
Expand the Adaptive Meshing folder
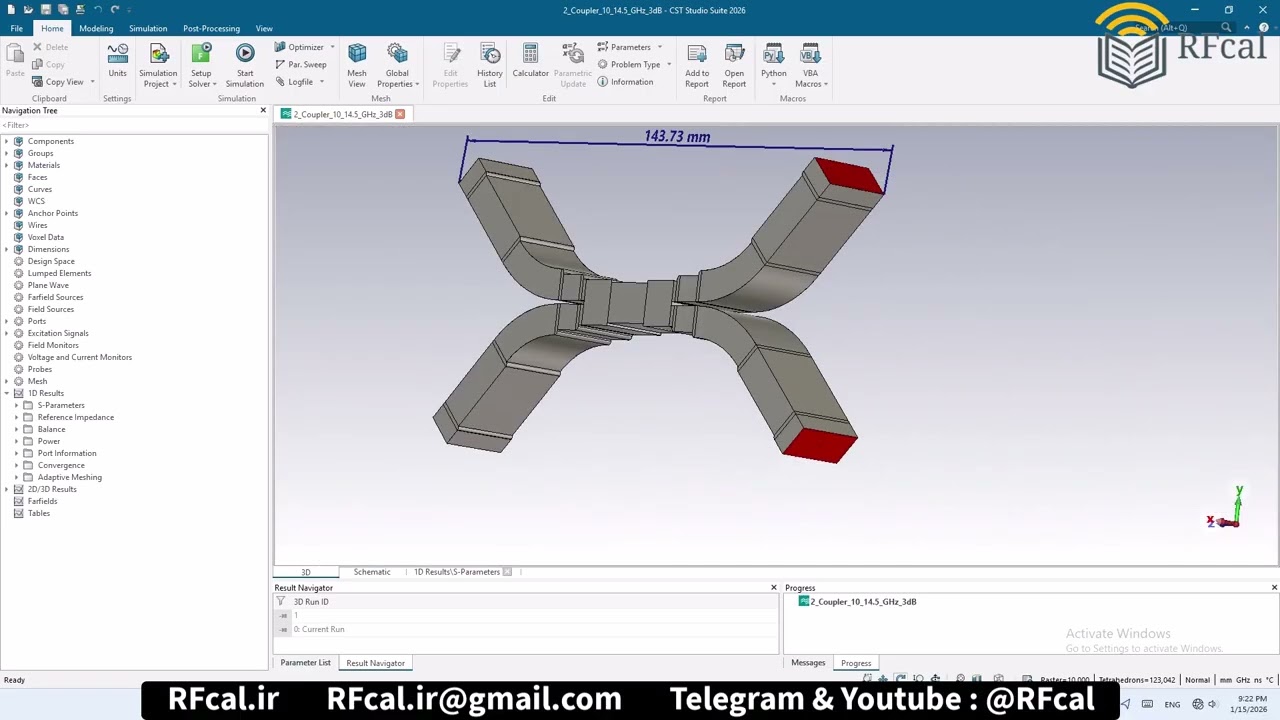click(x=16, y=477)
